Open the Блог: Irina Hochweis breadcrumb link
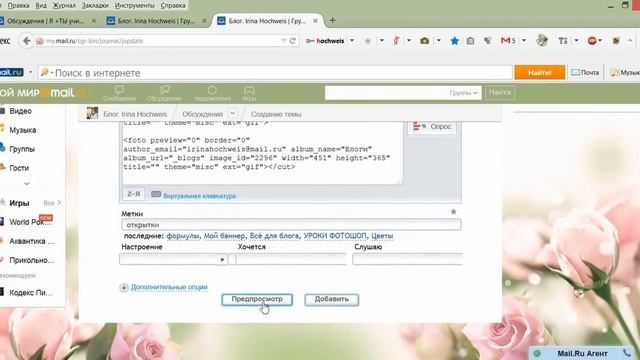The height and width of the screenshot is (360, 640). 135,114
